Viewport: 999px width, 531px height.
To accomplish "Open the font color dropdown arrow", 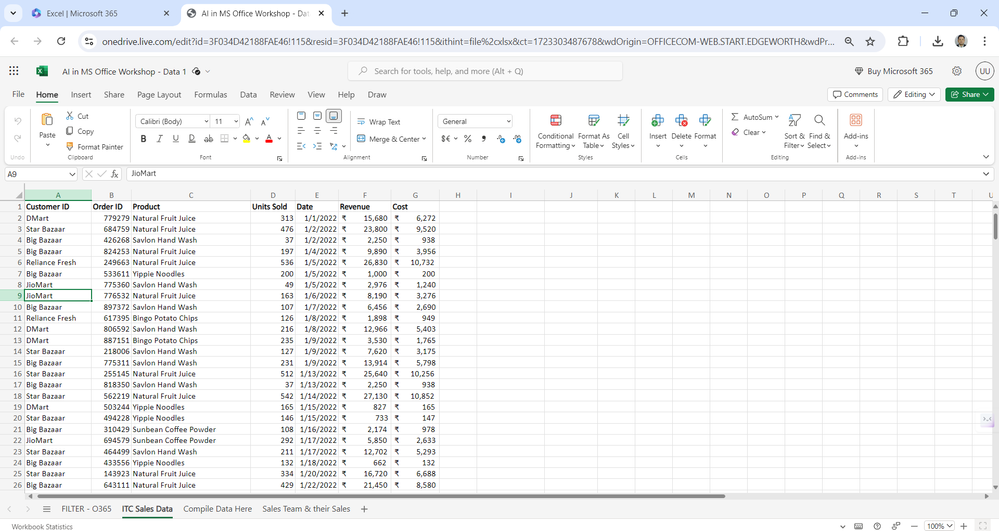I will click(x=279, y=138).
